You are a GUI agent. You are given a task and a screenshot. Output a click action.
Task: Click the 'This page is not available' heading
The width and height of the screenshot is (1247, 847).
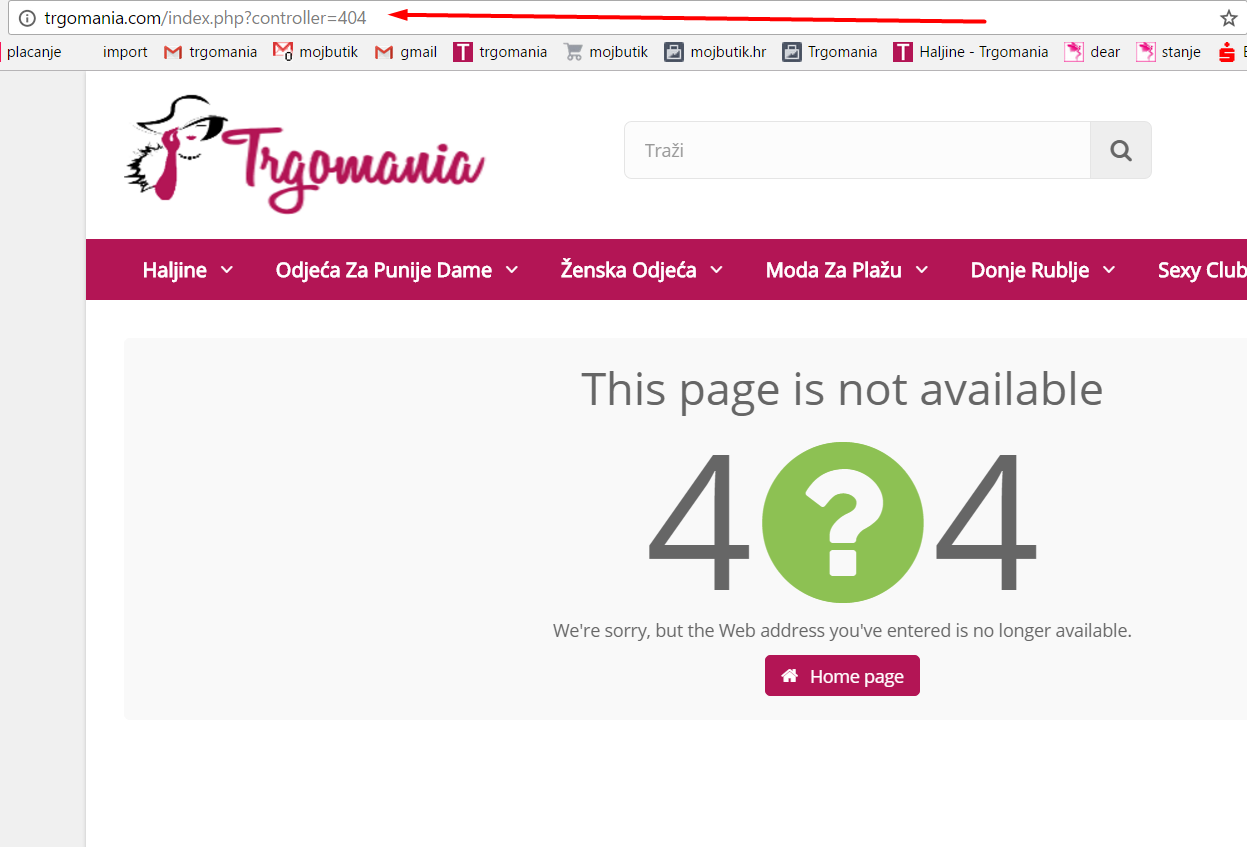tap(842, 389)
